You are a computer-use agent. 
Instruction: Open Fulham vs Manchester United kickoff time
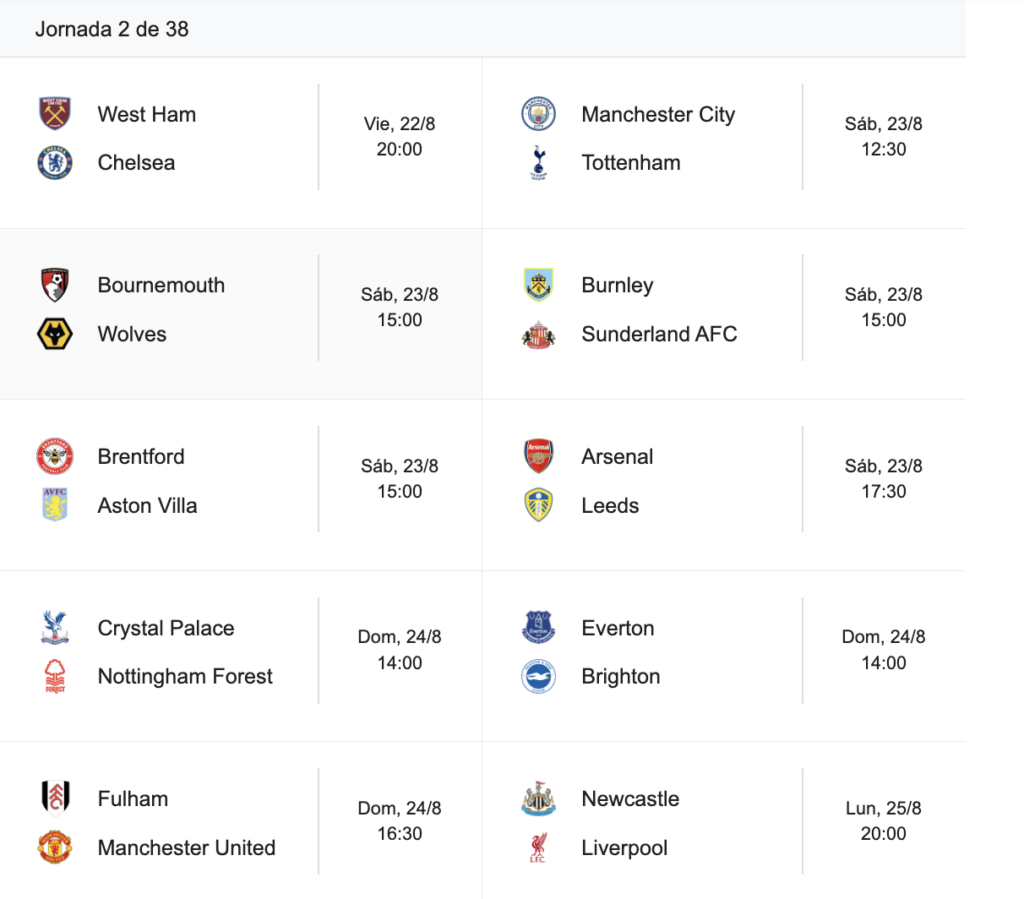click(x=399, y=821)
